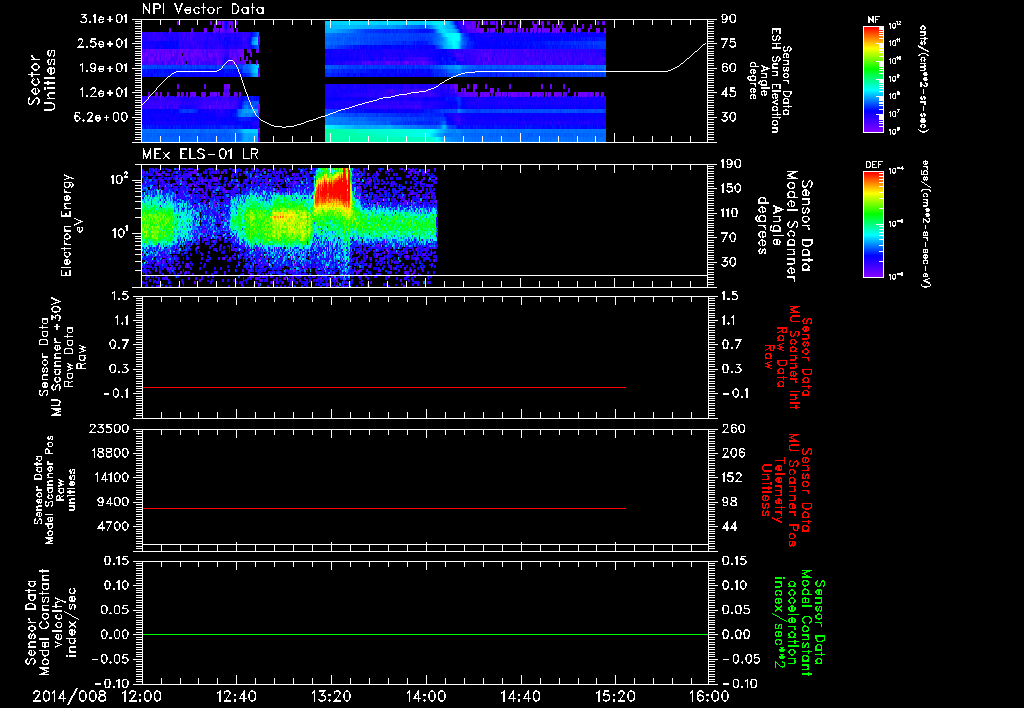1024x708 pixels.
Task: Click the '2014/008' date label
Action: (x=69, y=696)
